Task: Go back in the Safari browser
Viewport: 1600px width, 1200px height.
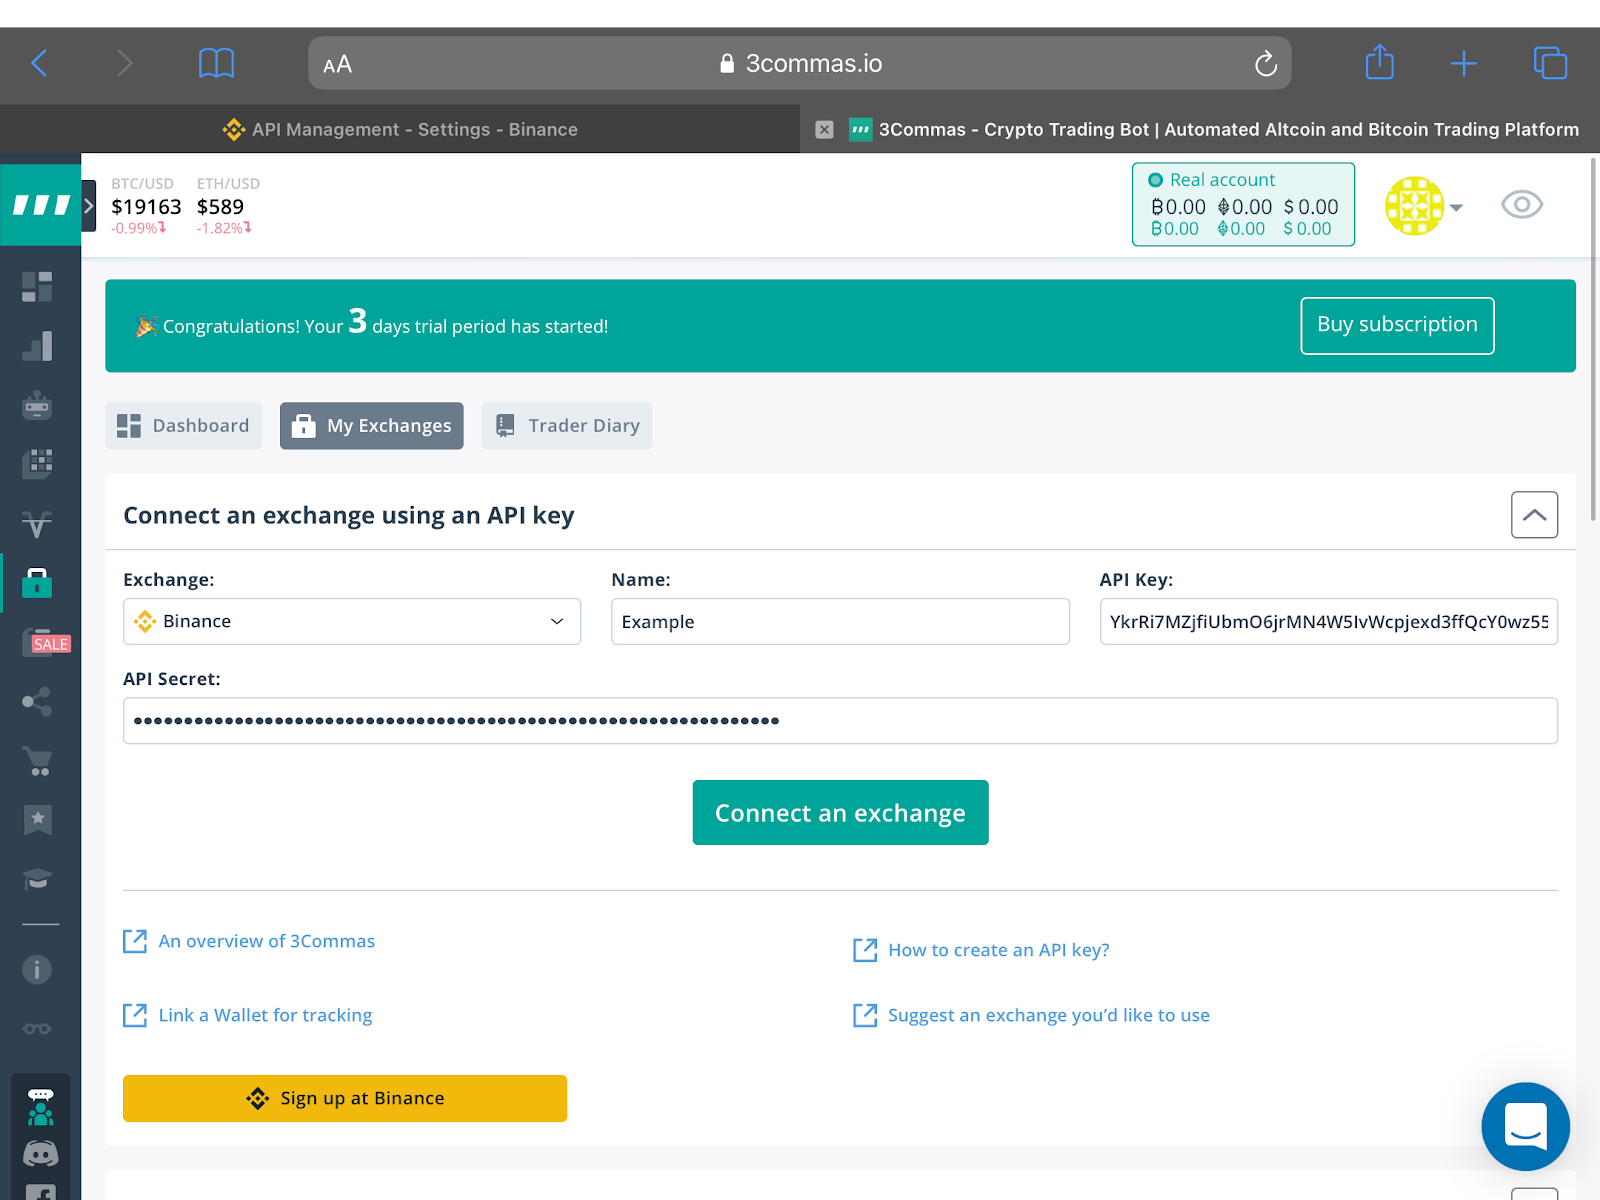Action: point(39,64)
